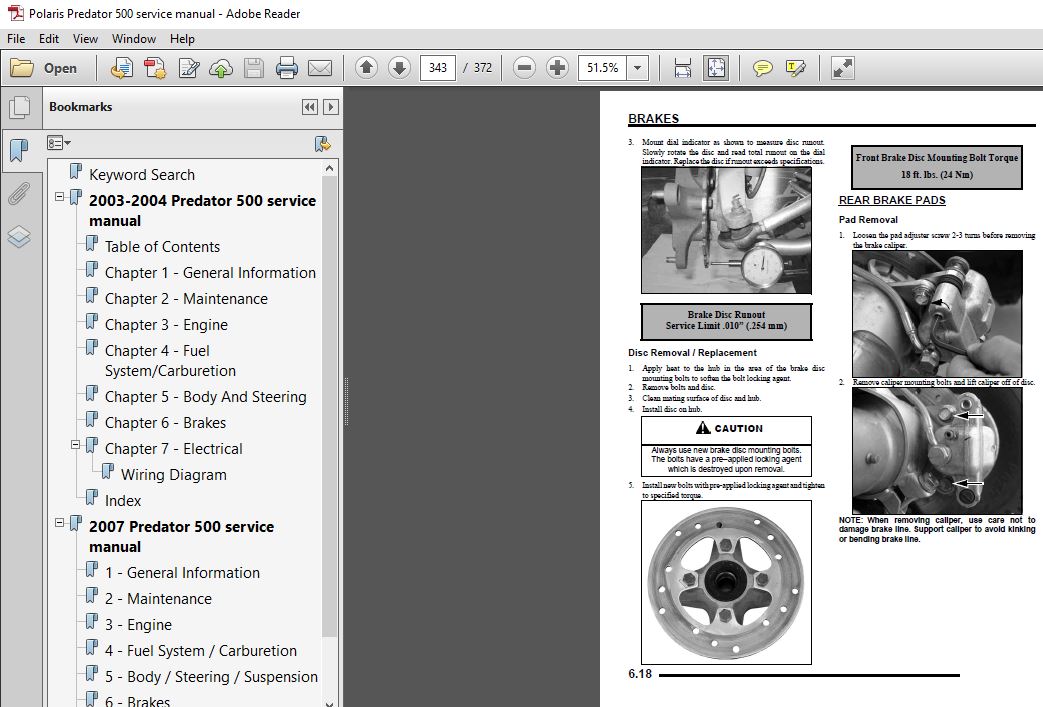Screen dimensions: 1043x707
Task: Collapse the Bookmarks navigation pane
Action: (309, 107)
